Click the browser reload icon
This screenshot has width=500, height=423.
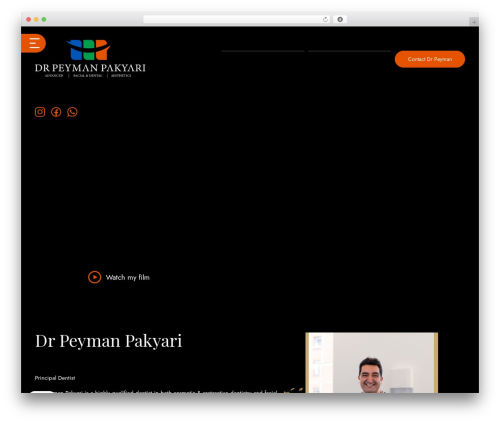pyautogui.click(x=325, y=19)
